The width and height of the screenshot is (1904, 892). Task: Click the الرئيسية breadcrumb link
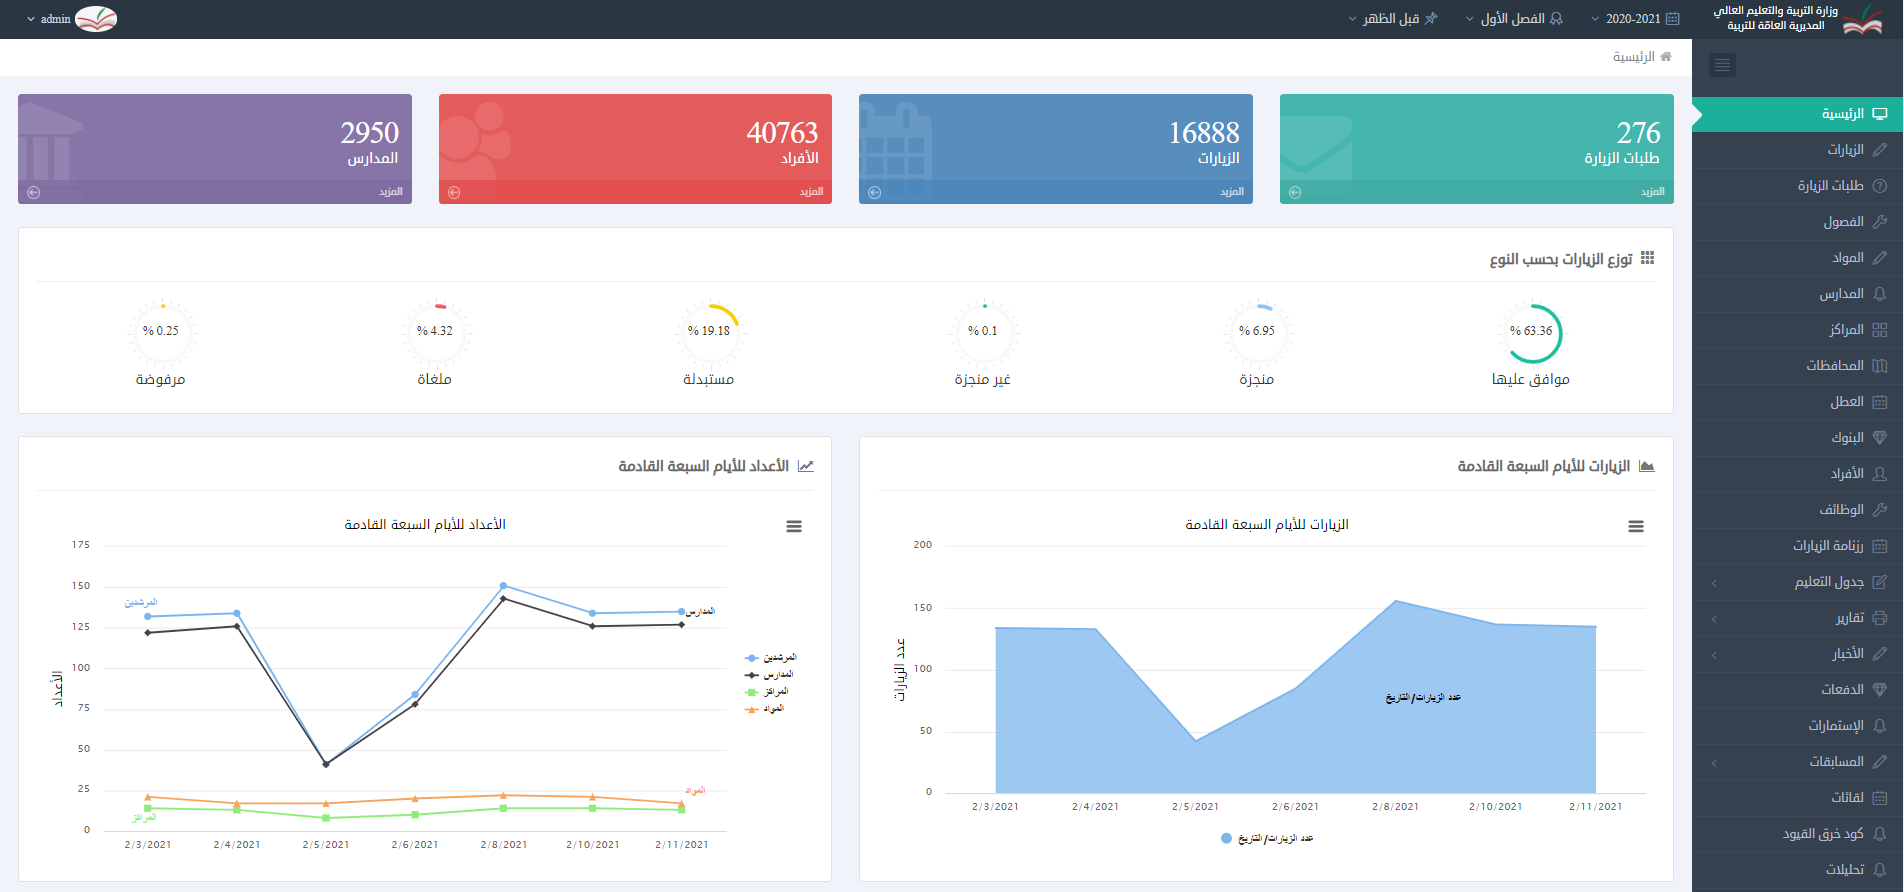click(x=1633, y=57)
